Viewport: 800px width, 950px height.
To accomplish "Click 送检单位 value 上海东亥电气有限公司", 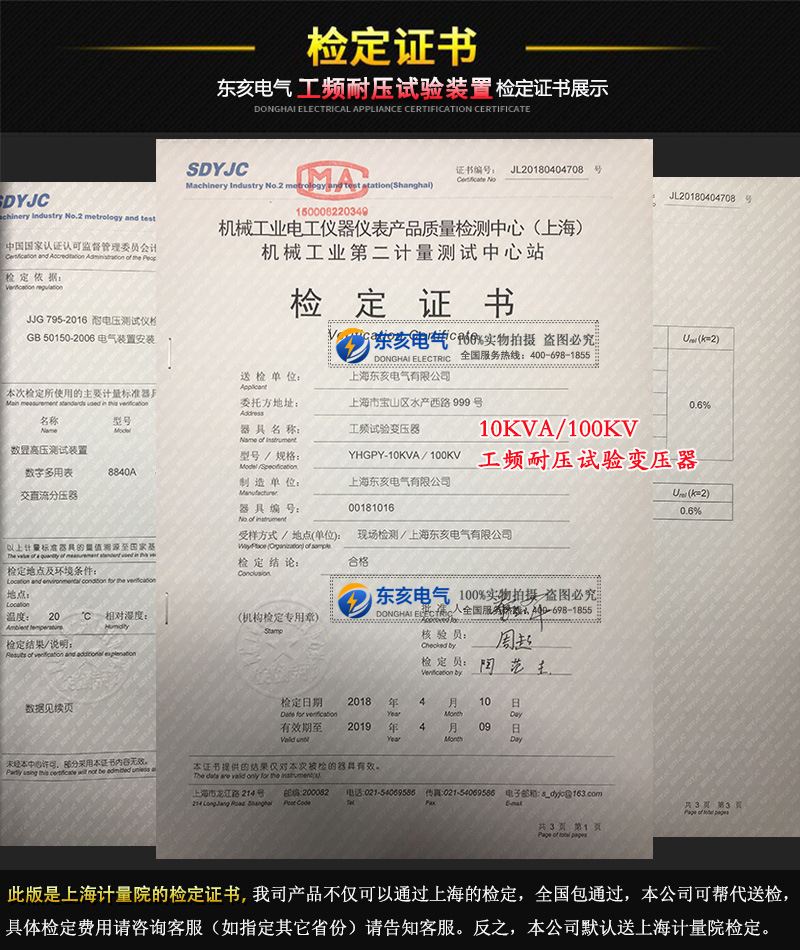I will (399, 376).
